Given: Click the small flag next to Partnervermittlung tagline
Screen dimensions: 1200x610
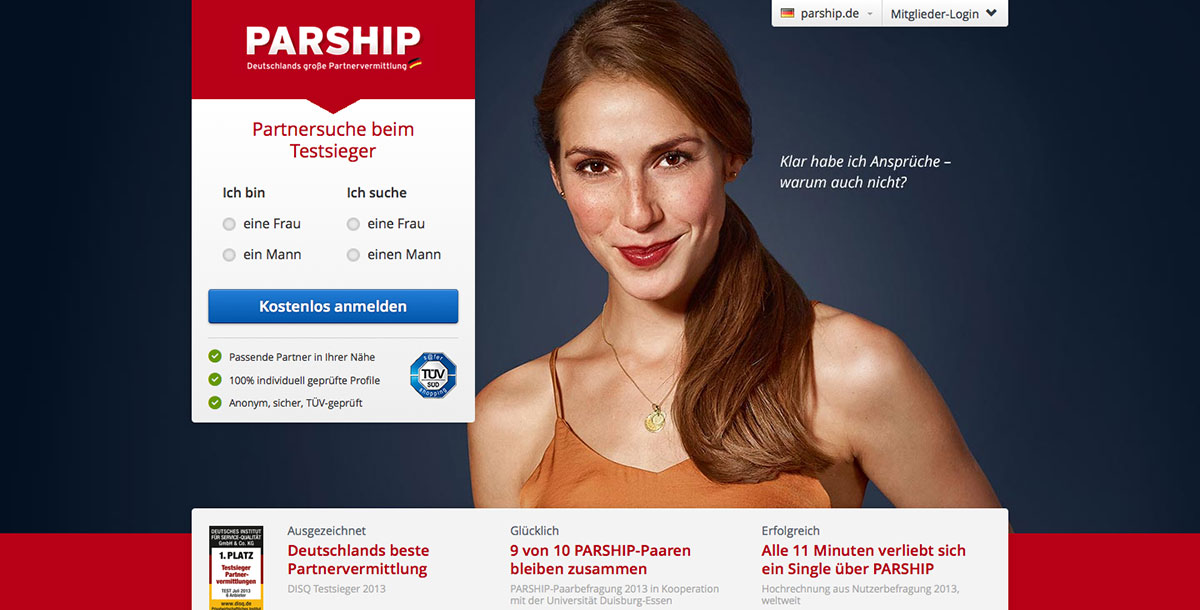Looking at the screenshot, I should pyautogui.click(x=415, y=64).
